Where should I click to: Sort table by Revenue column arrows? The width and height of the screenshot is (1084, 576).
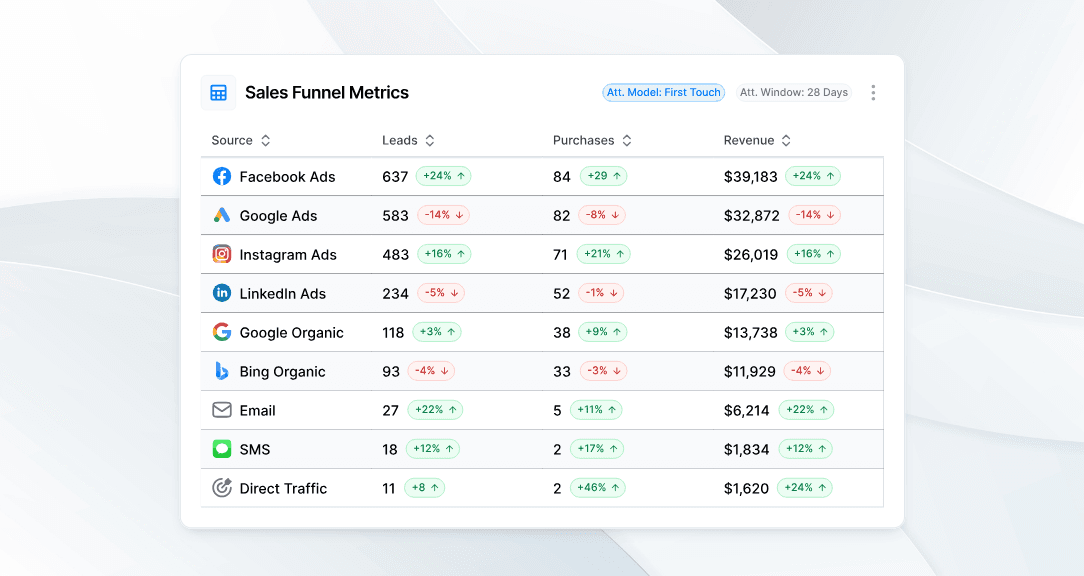(x=786, y=140)
